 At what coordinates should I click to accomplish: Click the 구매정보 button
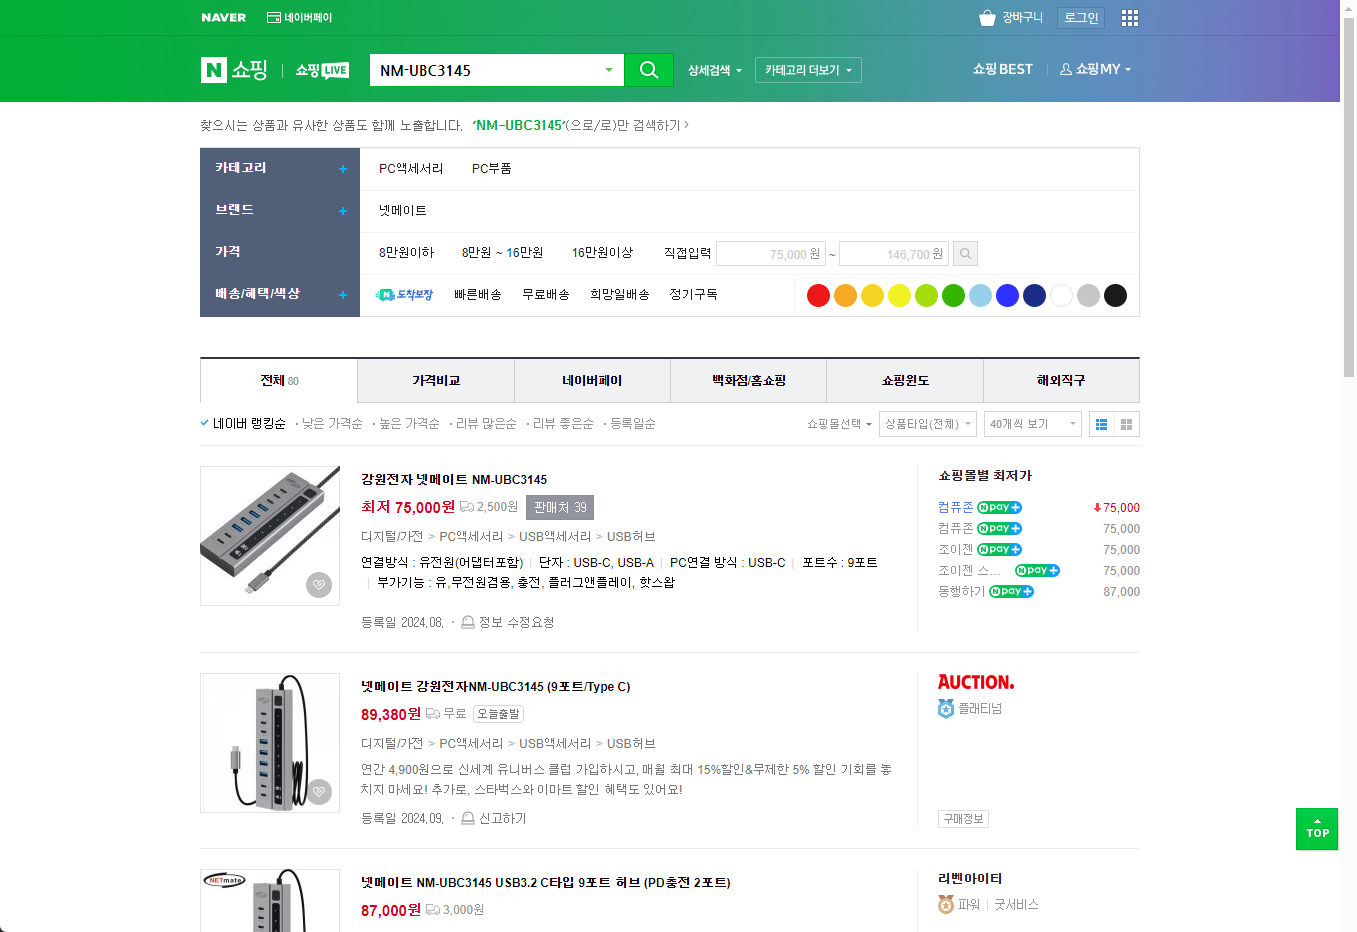[964, 819]
